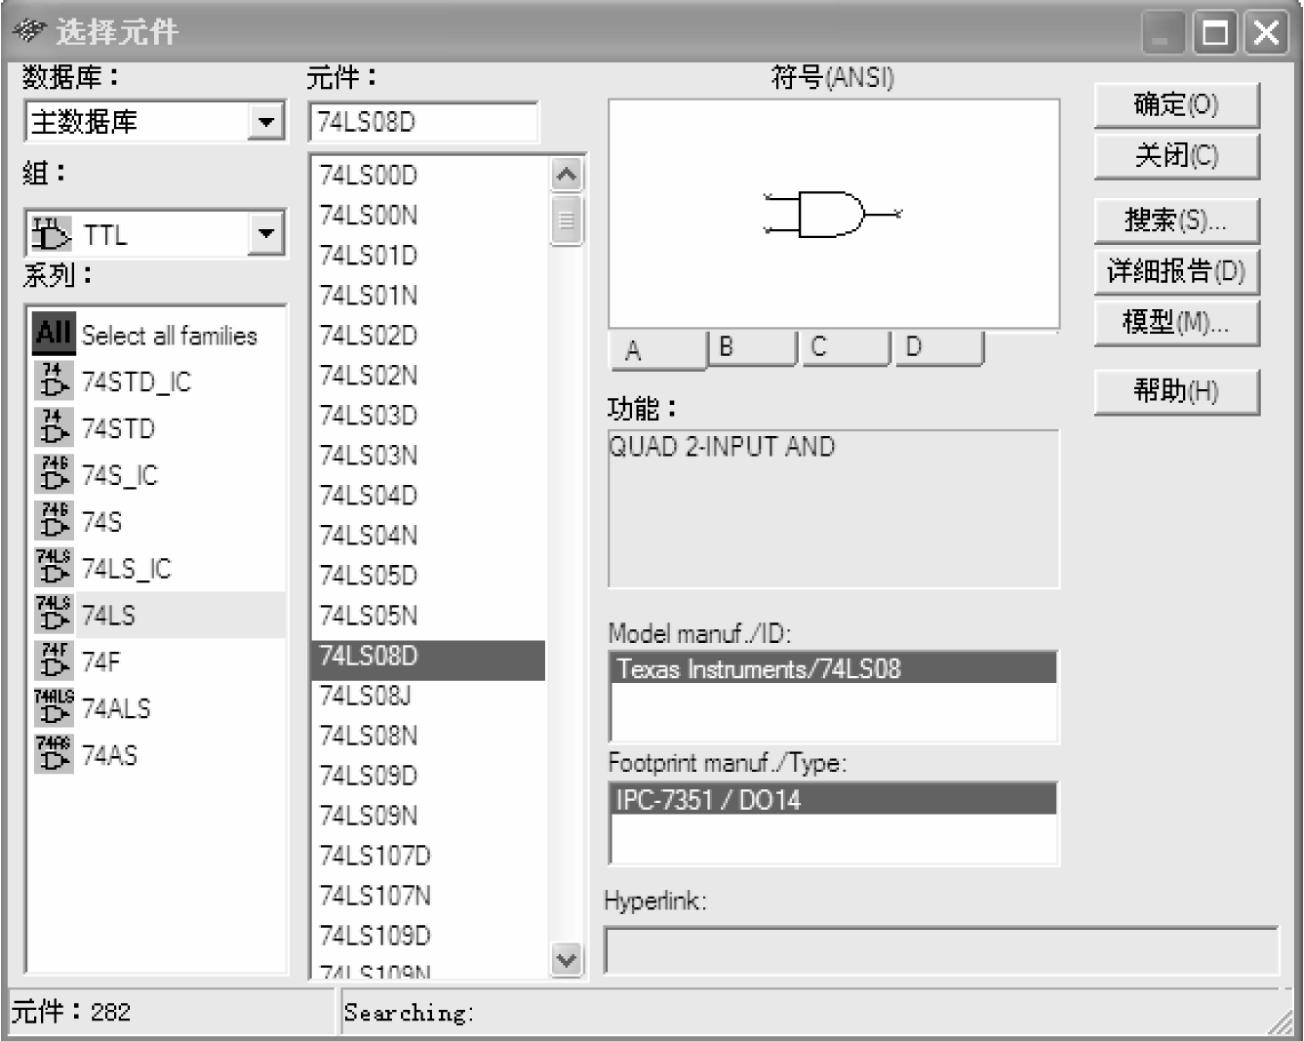Screen dimensions: 1304x1041
Task: Select the 74LS family icon
Action: coord(53,614)
